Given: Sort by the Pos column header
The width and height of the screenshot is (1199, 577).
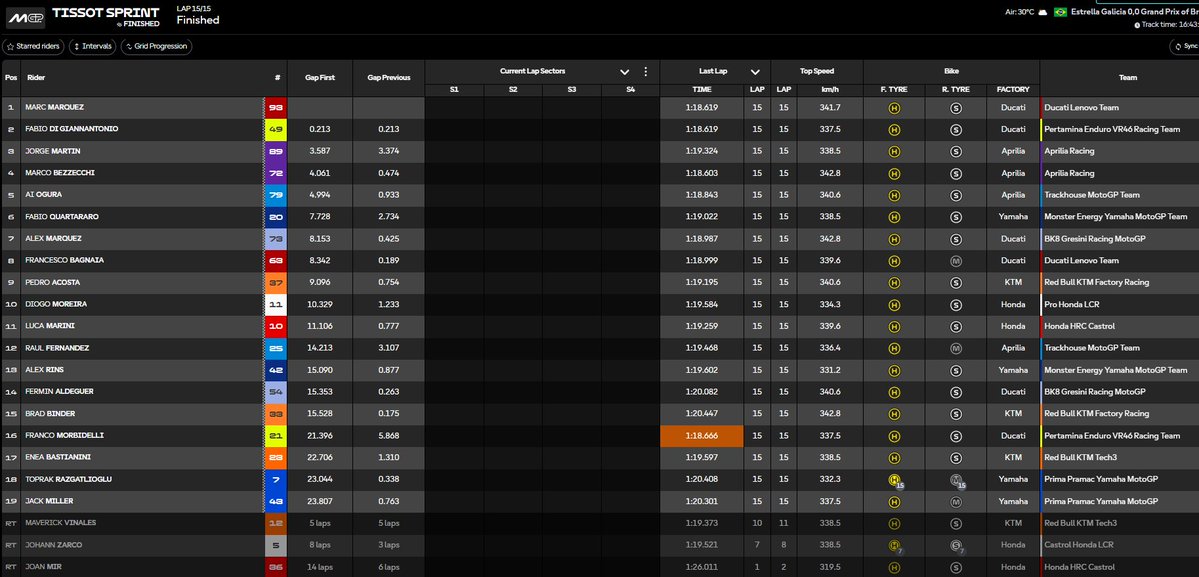Looking at the screenshot, I should [x=11, y=77].
